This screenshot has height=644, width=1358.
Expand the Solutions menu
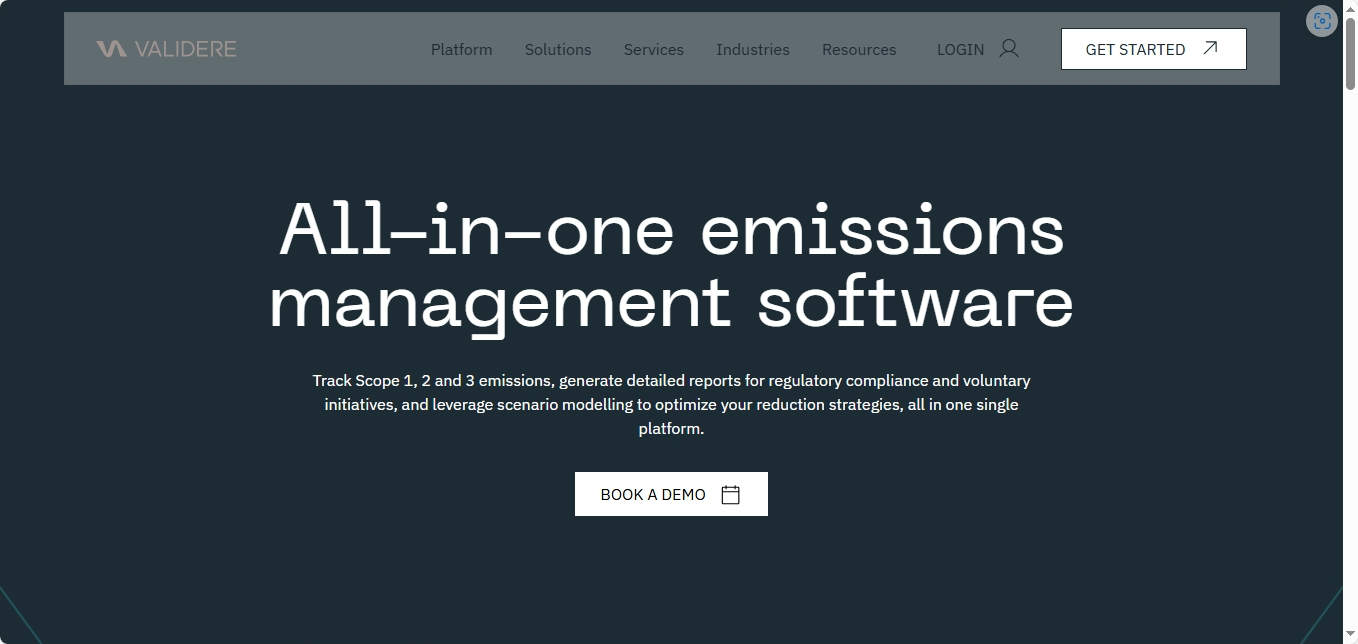(557, 49)
